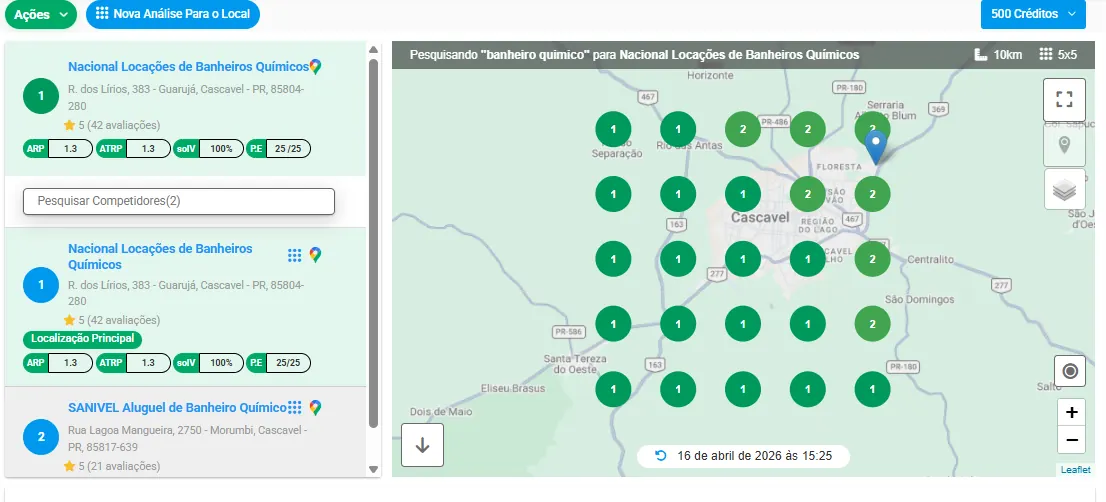1106x502 pixels.
Task: Click the blue location marker on map
Action: coord(875,148)
